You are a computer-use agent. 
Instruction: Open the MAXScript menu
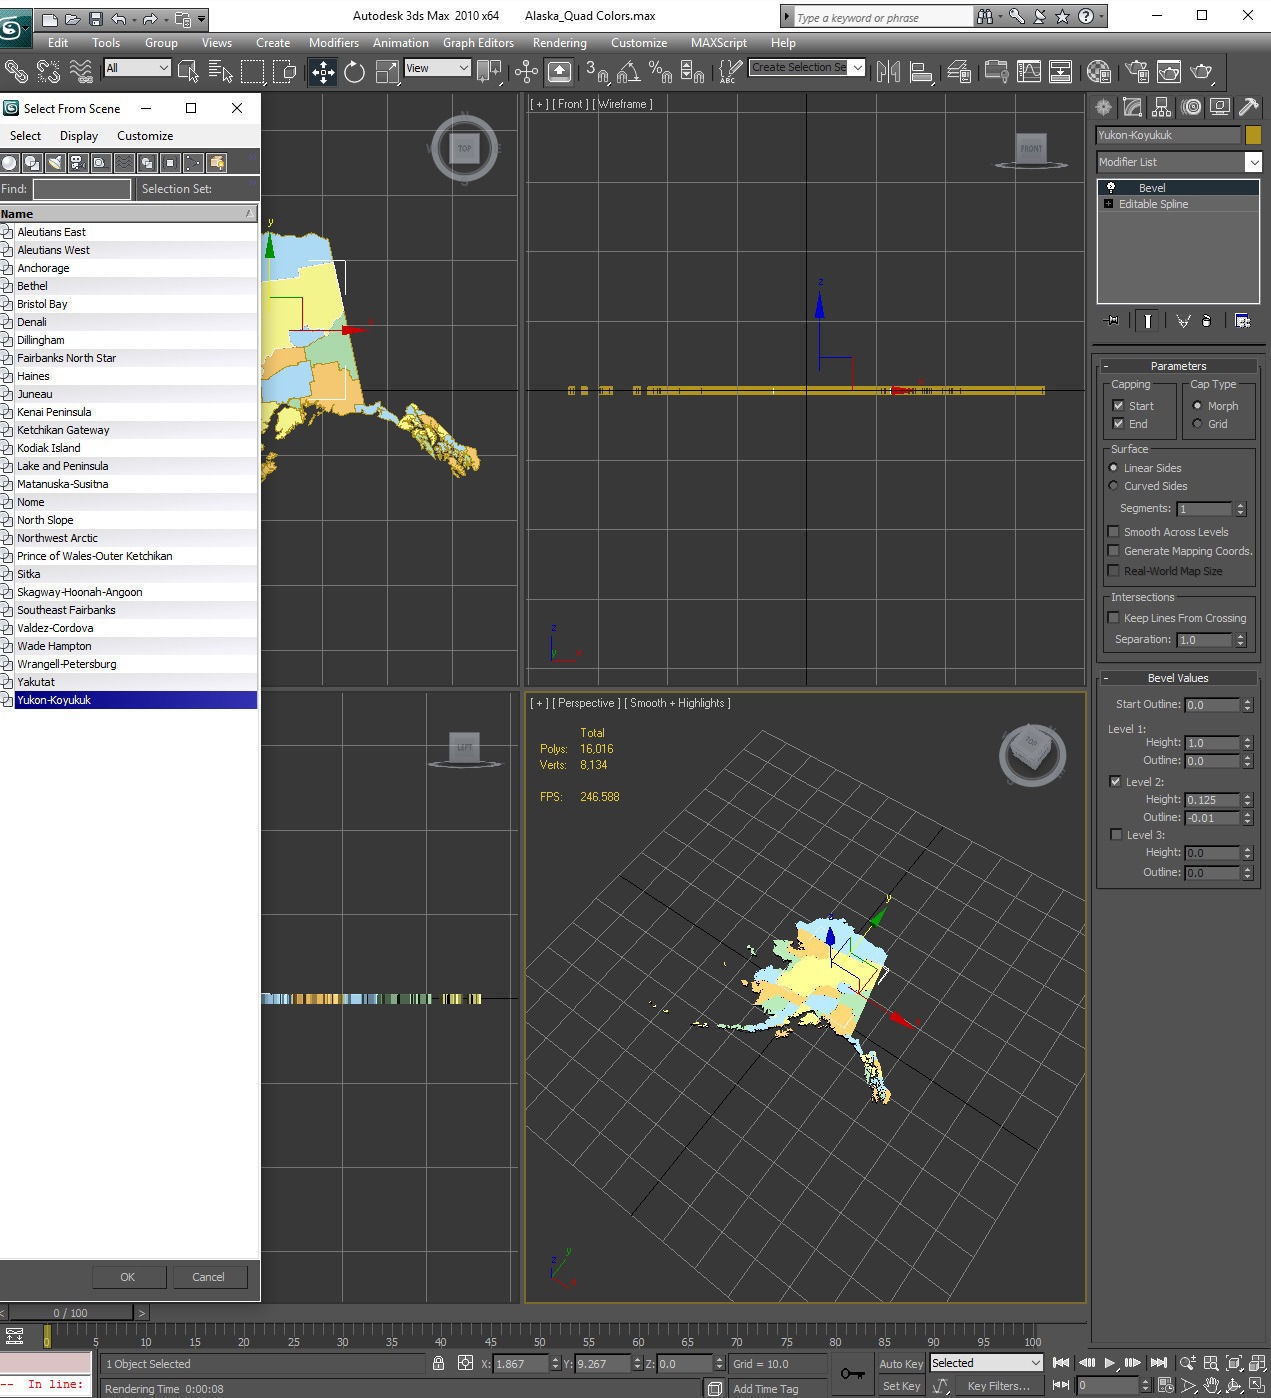click(718, 43)
